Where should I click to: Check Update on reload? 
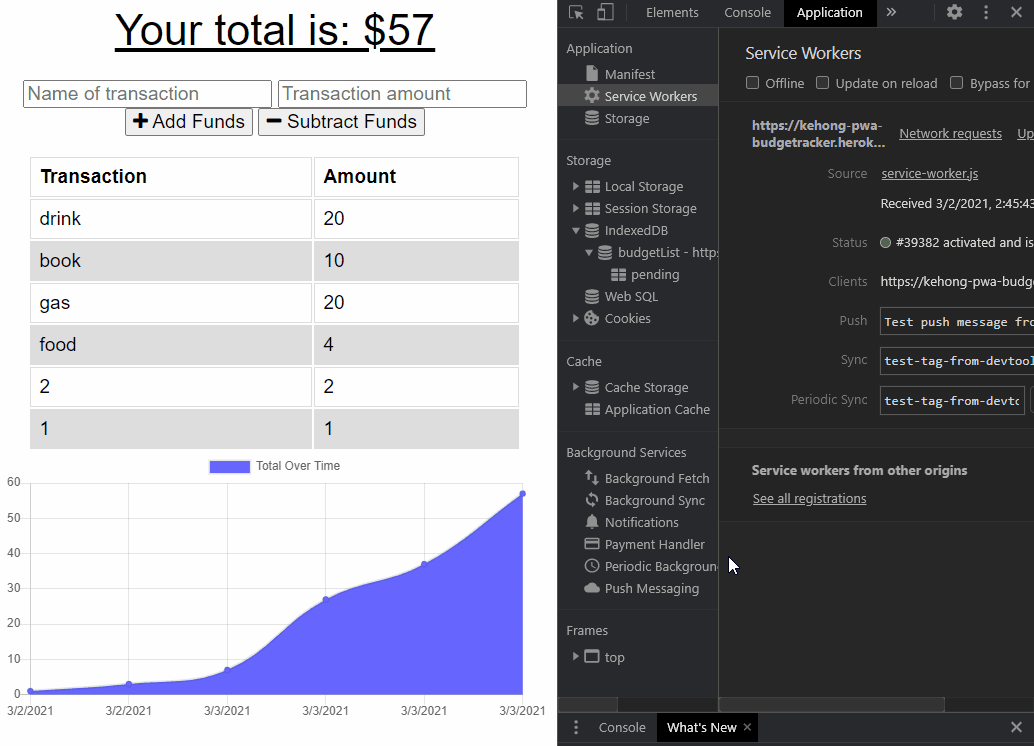tap(822, 83)
